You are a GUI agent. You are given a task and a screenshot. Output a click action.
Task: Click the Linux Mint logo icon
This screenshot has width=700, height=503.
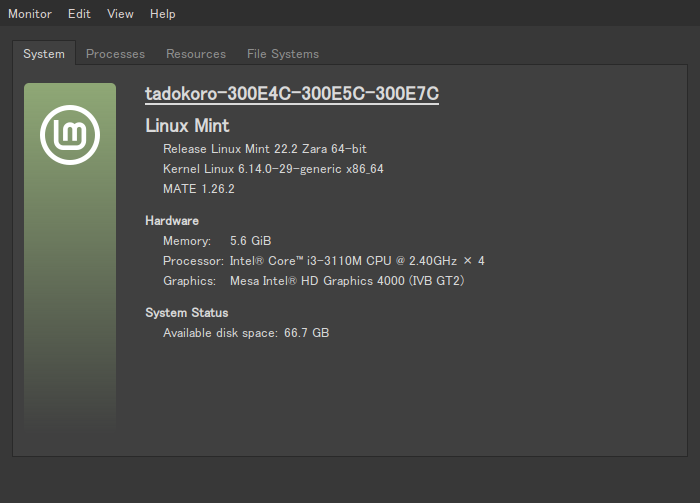[x=70, y=134]
